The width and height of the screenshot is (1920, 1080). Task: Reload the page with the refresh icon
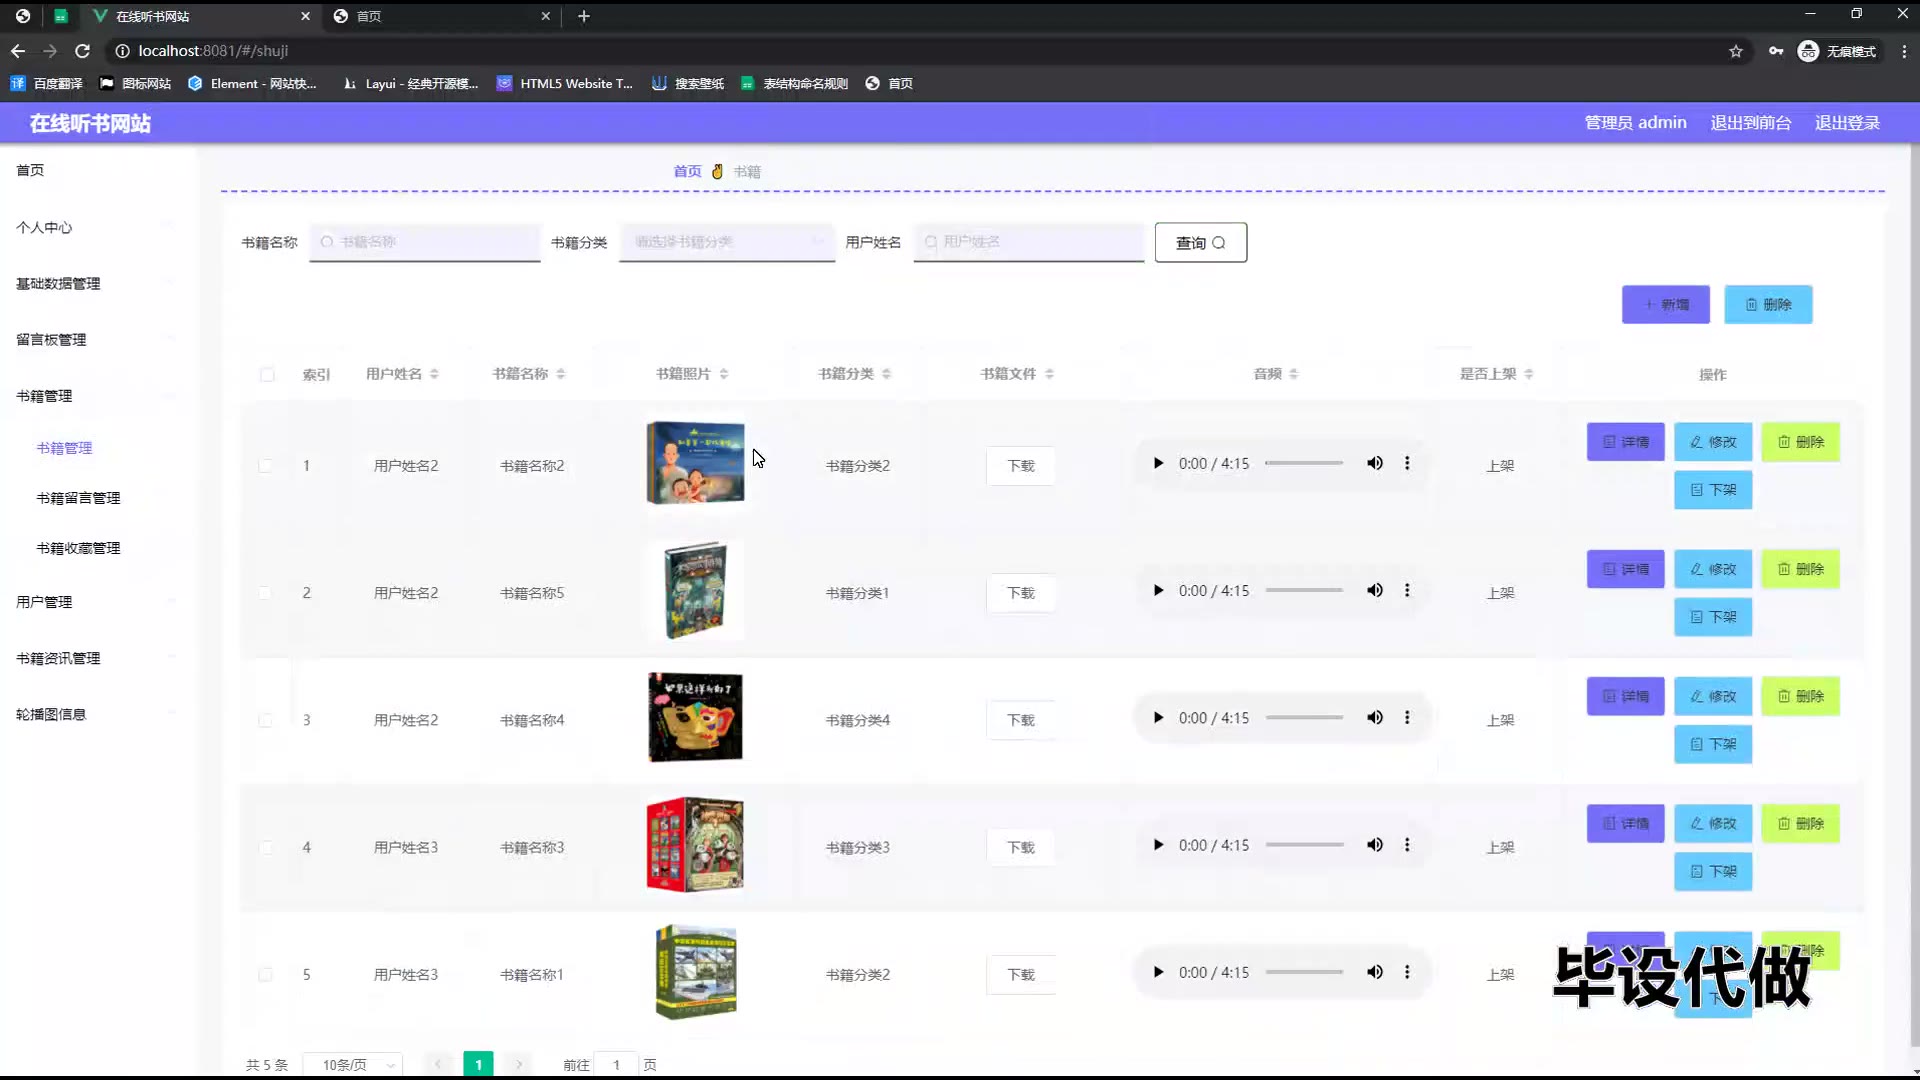pyautogui.click(x=83, y=51)
